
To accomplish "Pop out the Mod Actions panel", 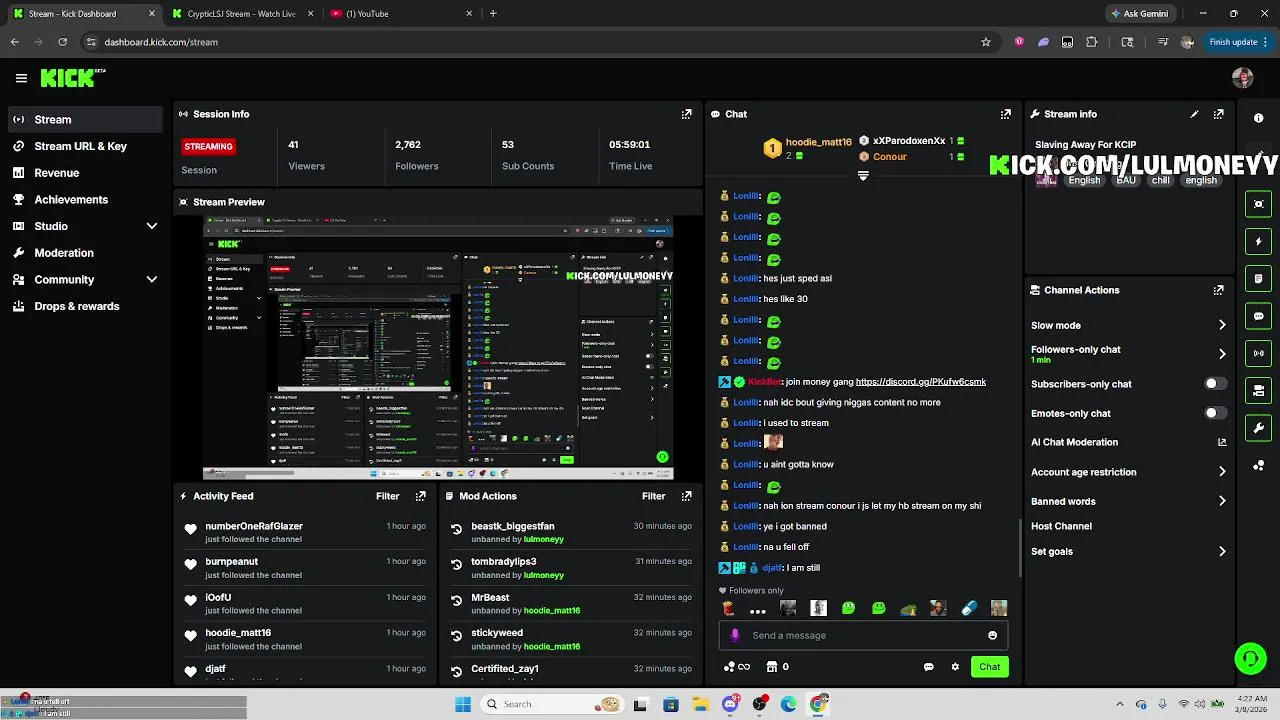I will coord(686,496).
